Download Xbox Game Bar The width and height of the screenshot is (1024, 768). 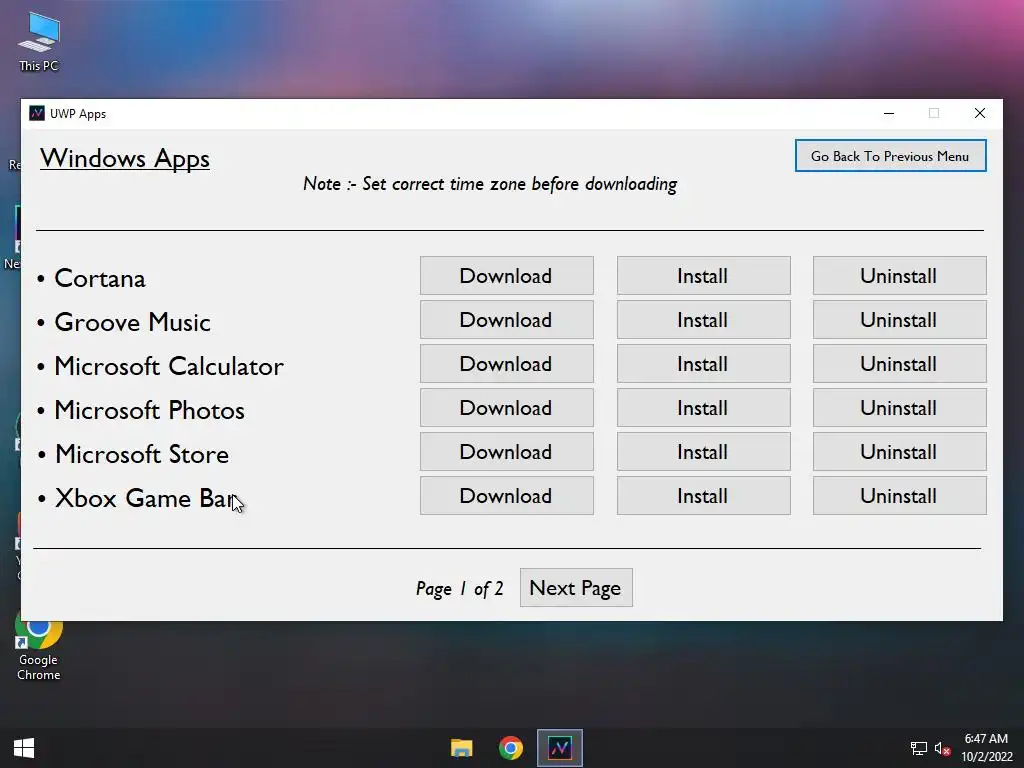[506, 496]
